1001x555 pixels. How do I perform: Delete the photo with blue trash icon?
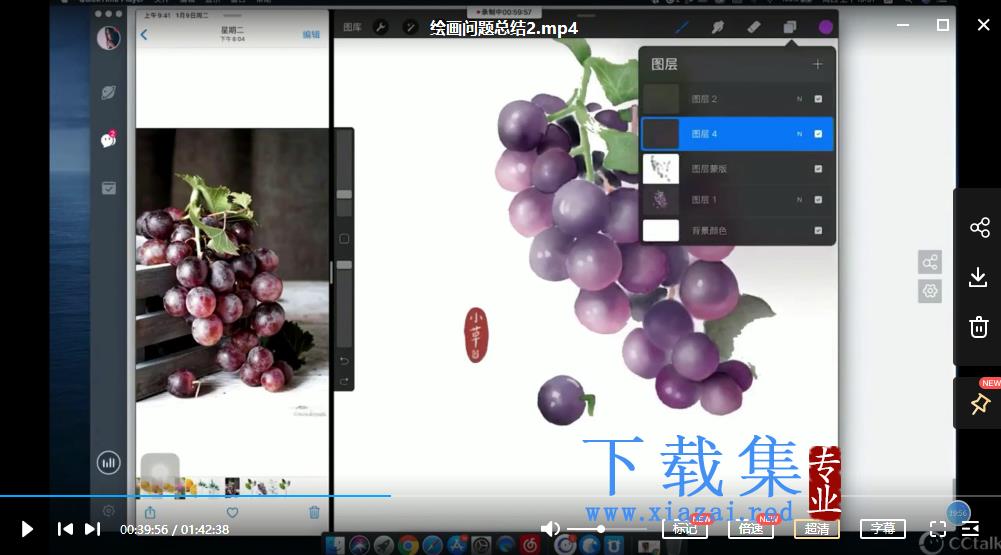tap(314, 512)
